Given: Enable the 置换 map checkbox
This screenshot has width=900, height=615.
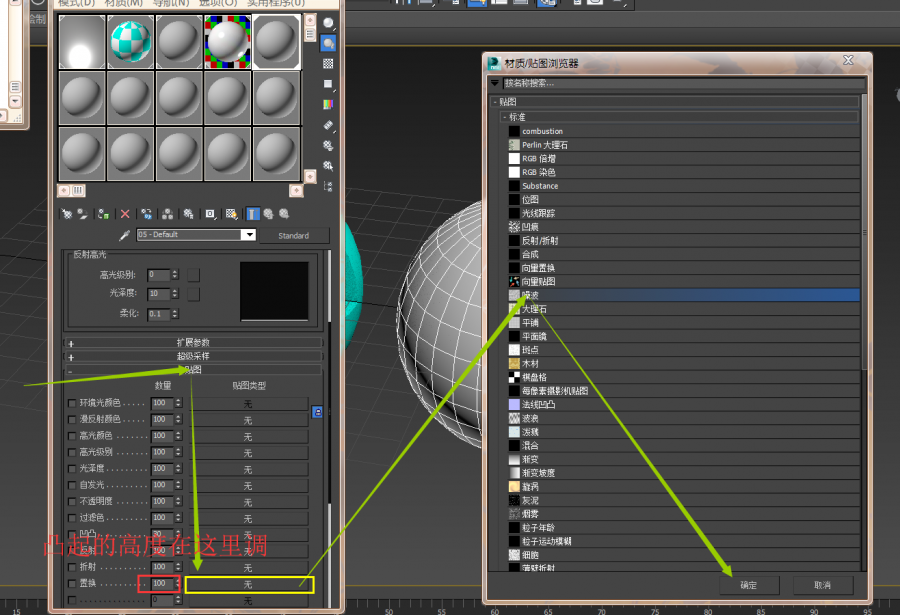Looking at the screenshot, I should point(71,583).
